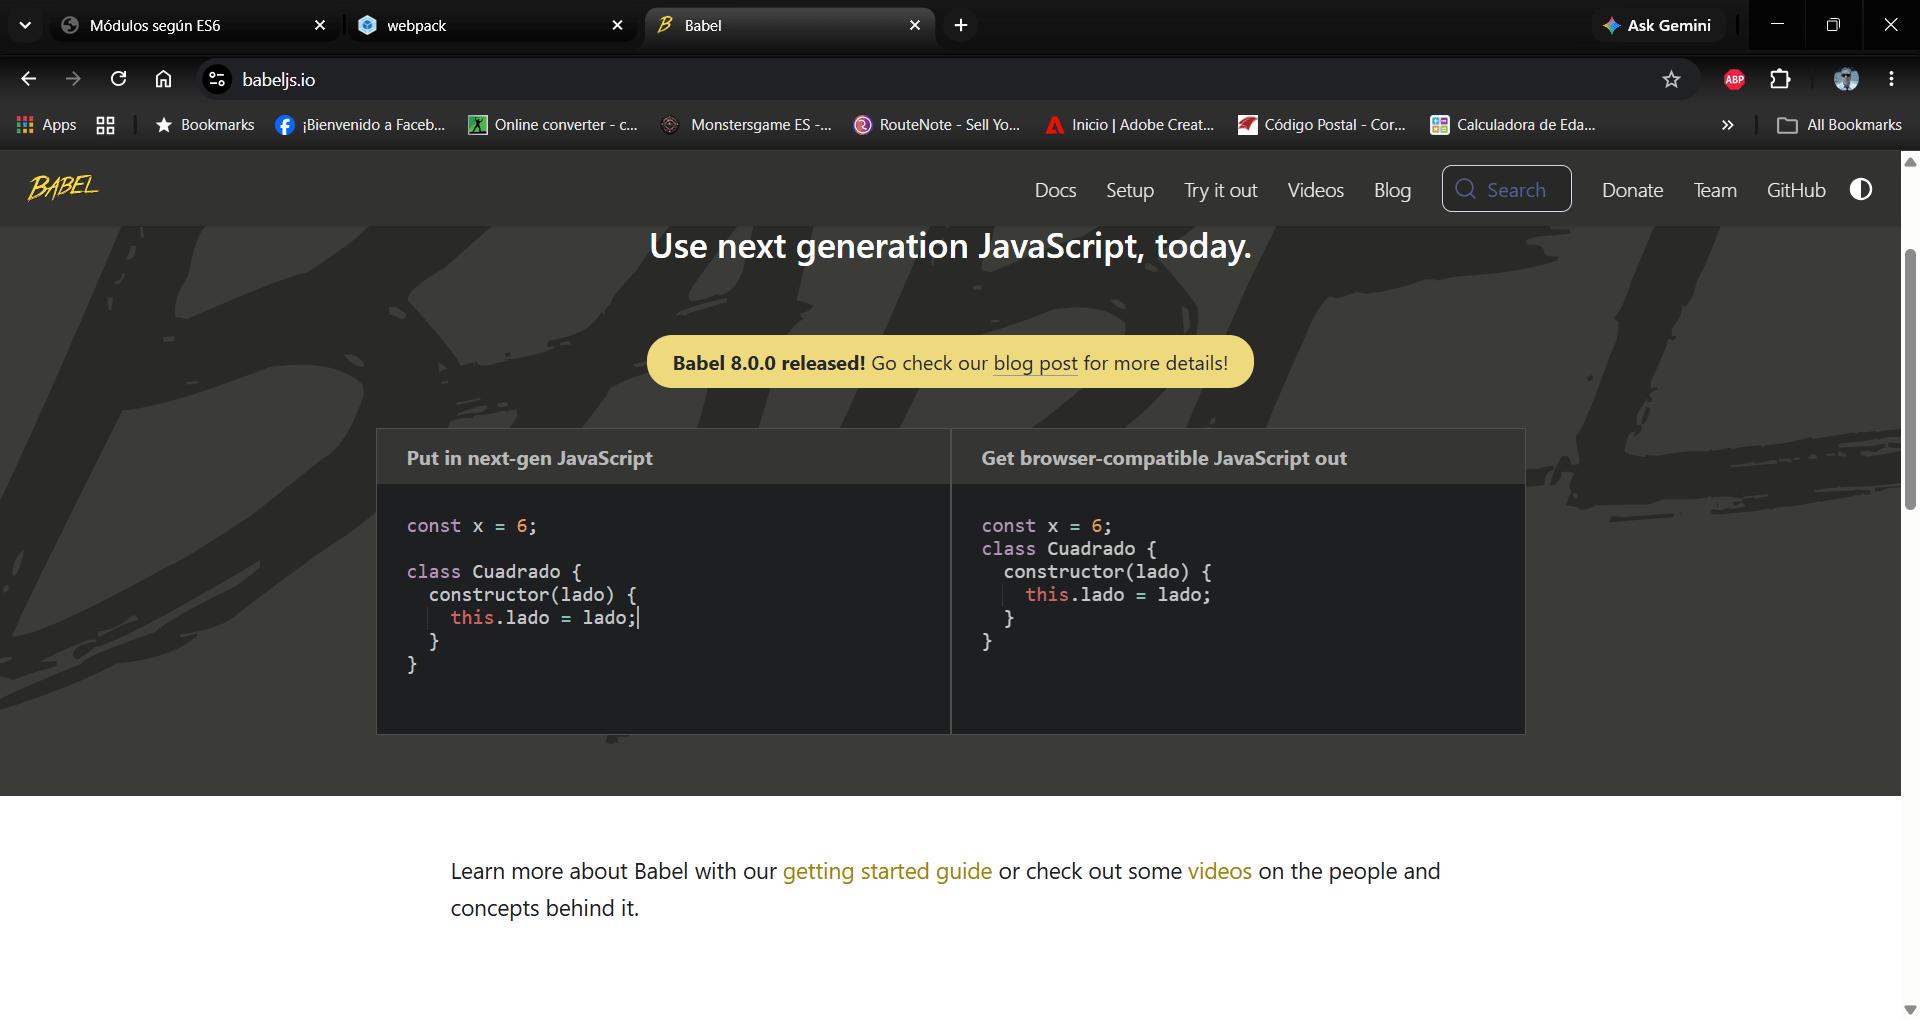The height and width of the screenshot is (1020, 1920).
Task: Open the Docs navigation item
Action: pos(1055,190)
